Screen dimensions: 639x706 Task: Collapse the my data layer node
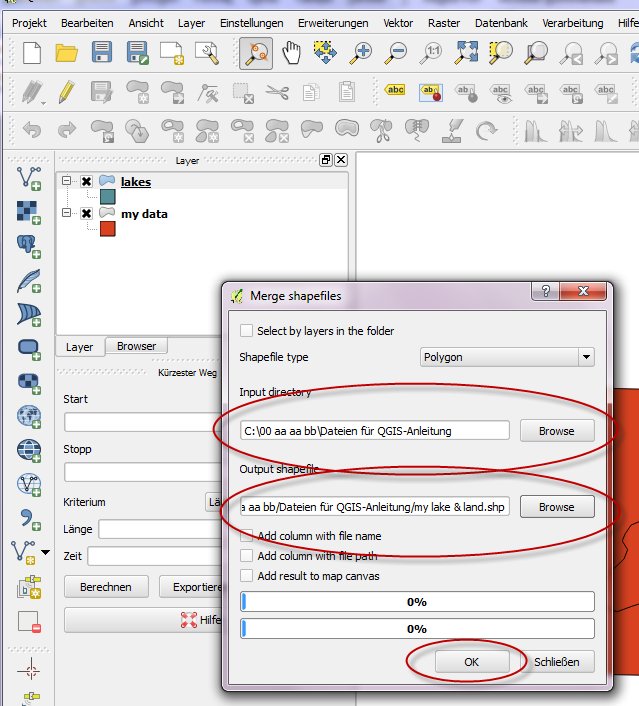coord(67,214)
